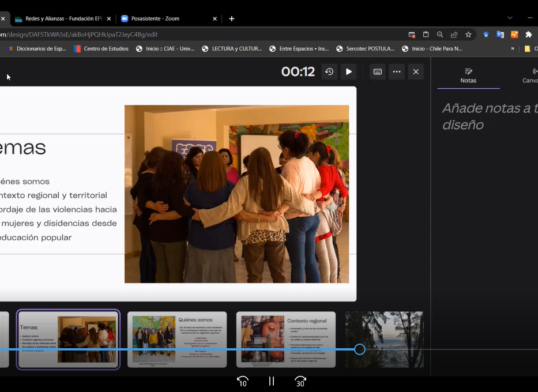Open 'LECTURA y CULTUR...' bookmark

232,49
